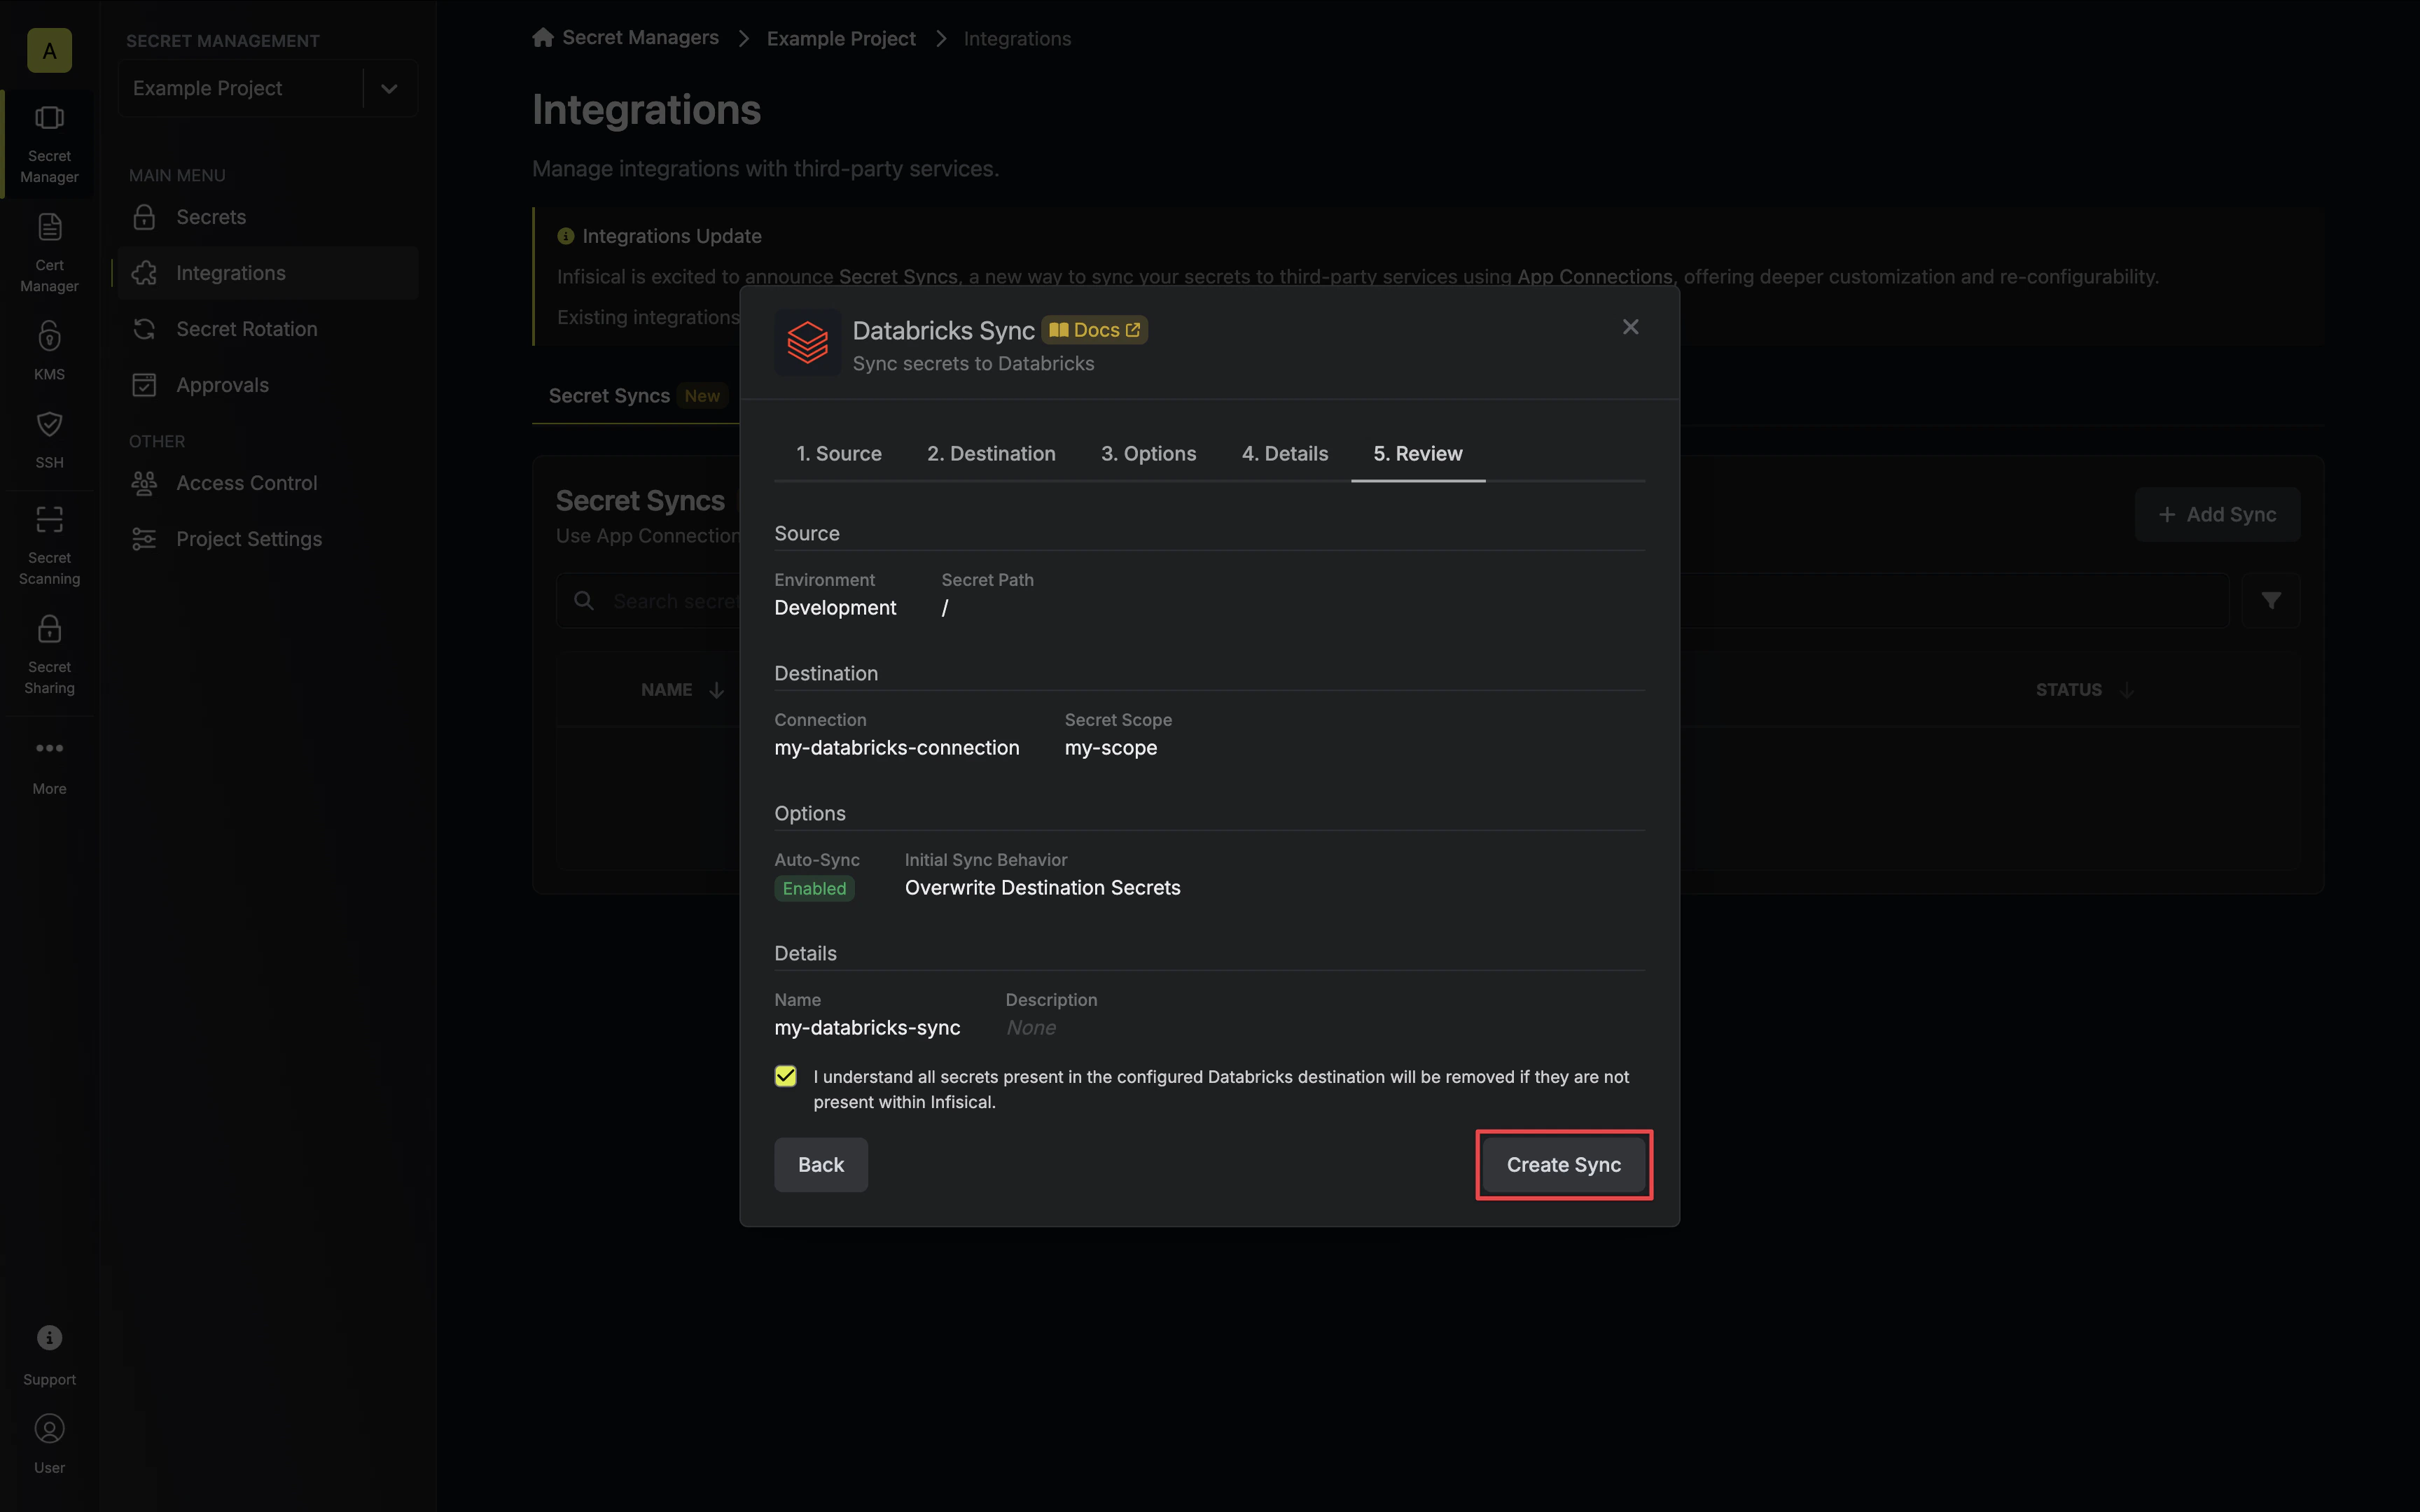Open Access Control menu item
Screen dimensions: 2420x1512
(267, 483)
